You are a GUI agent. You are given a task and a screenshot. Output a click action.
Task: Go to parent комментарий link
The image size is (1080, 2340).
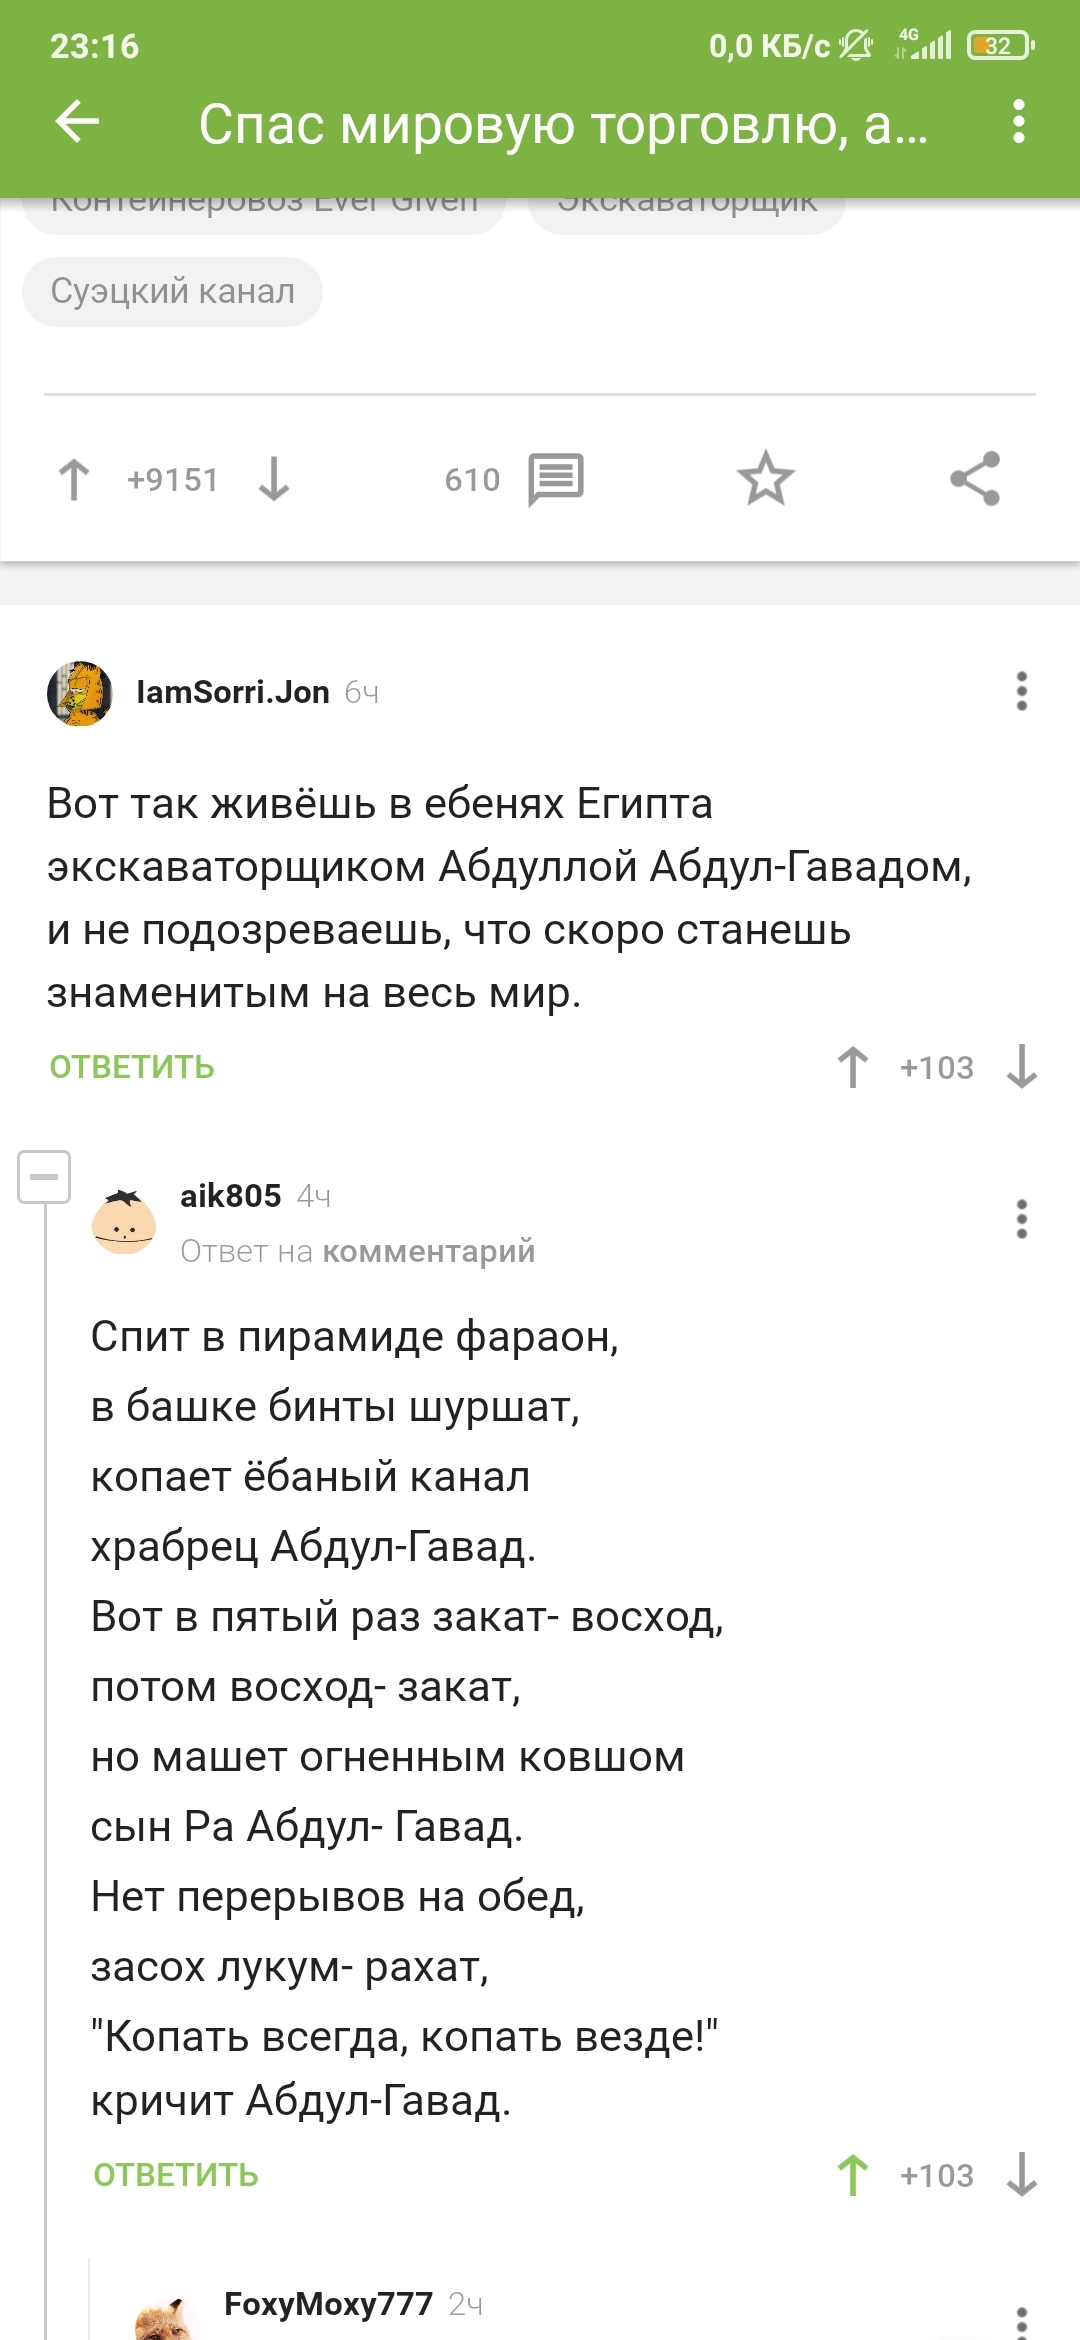tap(428, 1251)
